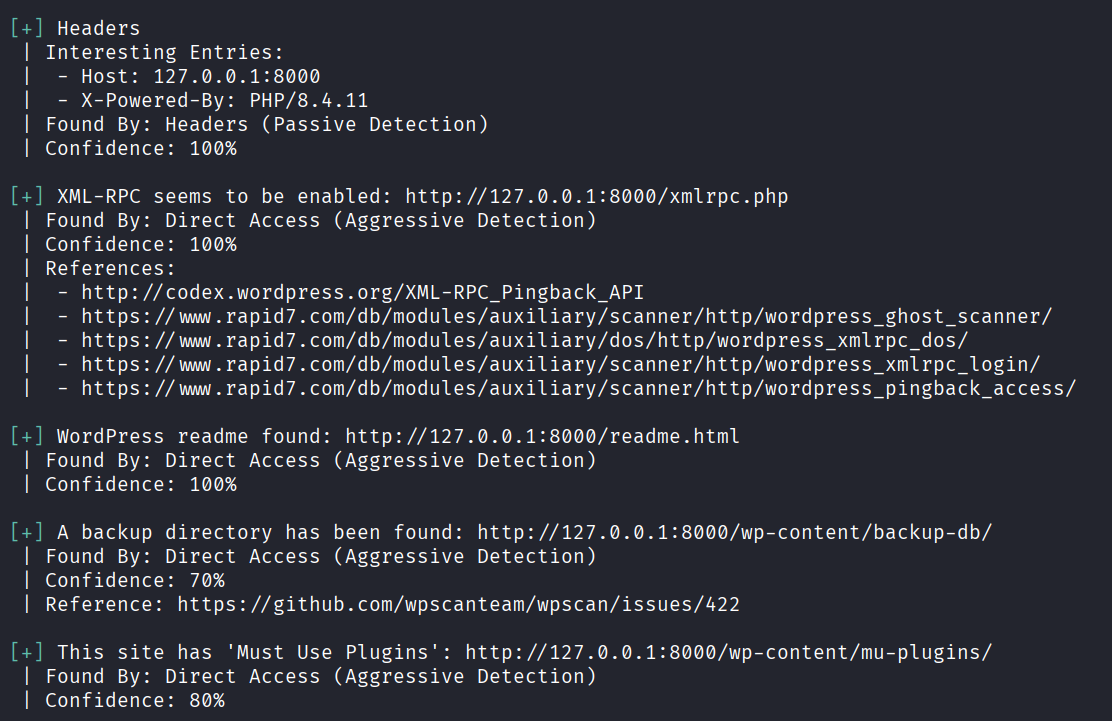
Task: Click the Found By: Headers (Passive Detection) line
Action: pos(267,124)
